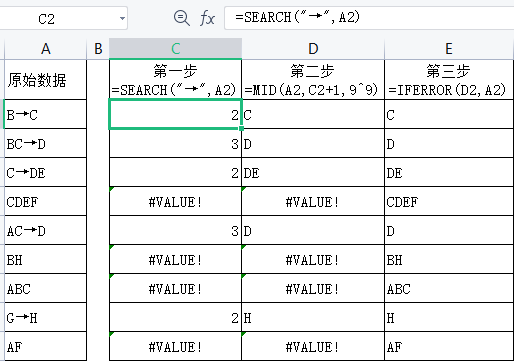Select column D header
Screen dimensions: 514x361
point(313,49)
